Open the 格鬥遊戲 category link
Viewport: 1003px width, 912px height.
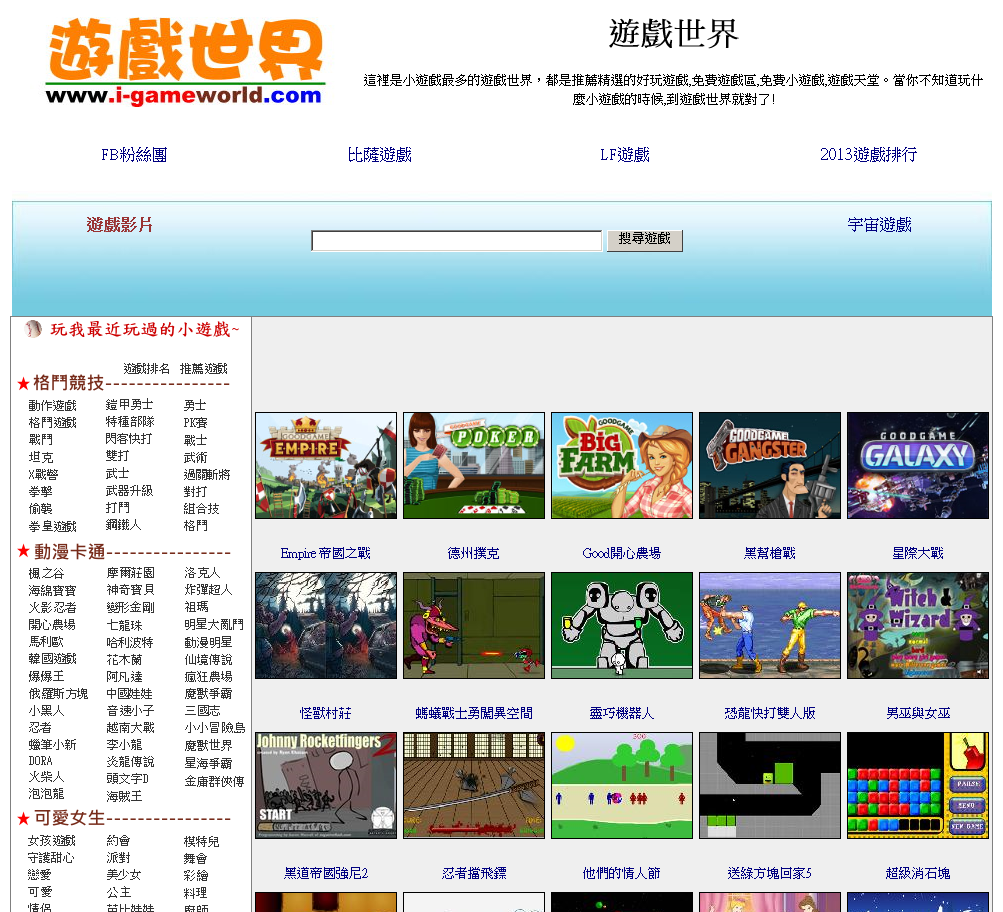[52, 423]
